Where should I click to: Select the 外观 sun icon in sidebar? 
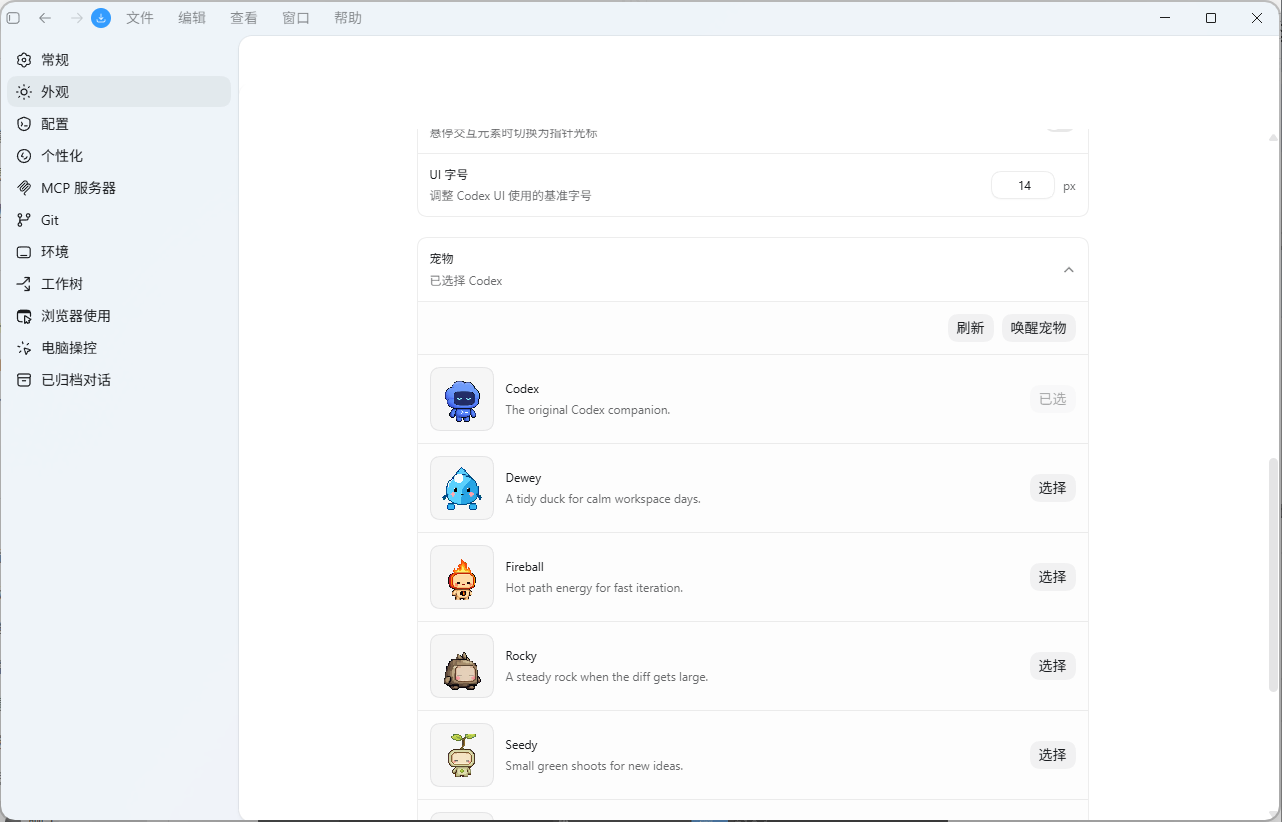point(24,92)
